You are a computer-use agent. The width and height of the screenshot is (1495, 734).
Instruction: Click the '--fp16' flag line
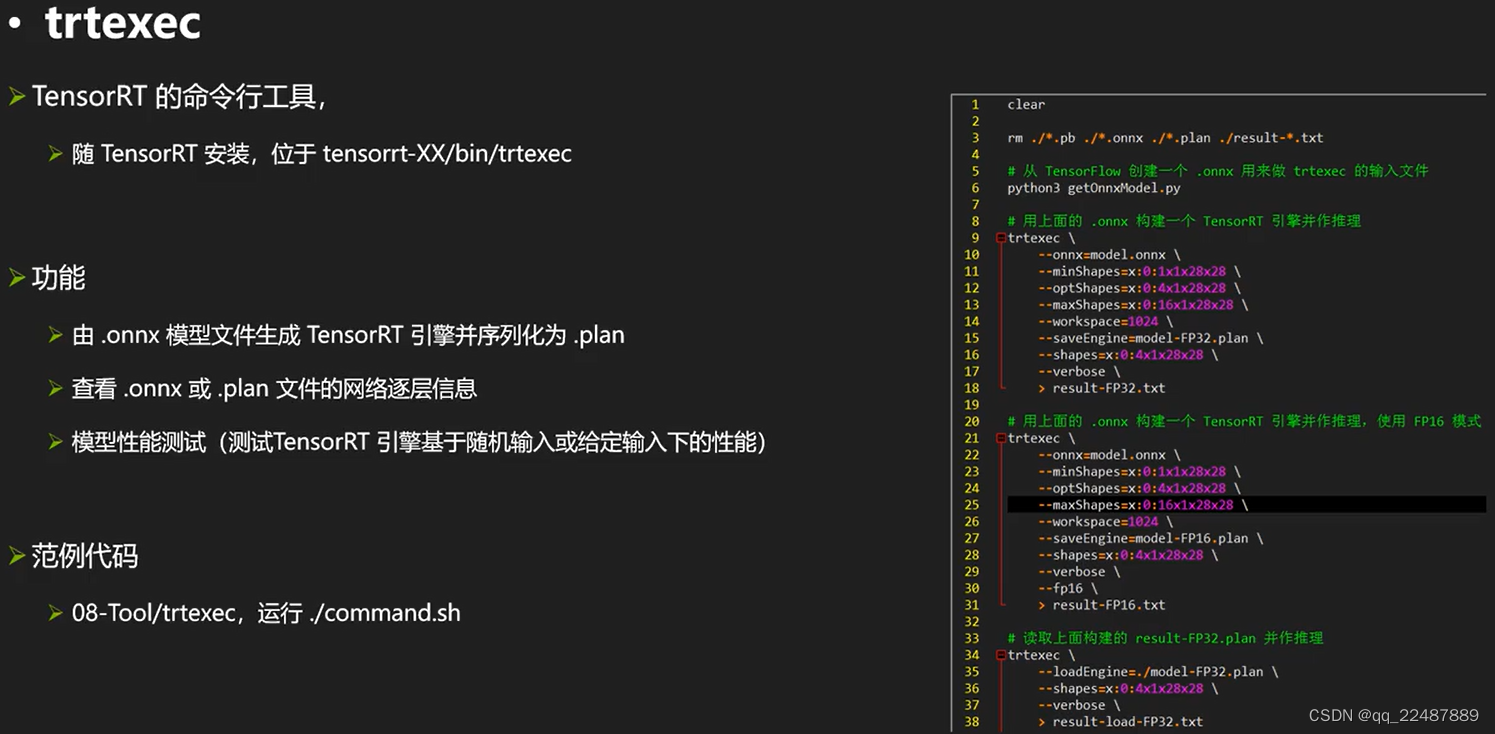tap(1068, 588)
